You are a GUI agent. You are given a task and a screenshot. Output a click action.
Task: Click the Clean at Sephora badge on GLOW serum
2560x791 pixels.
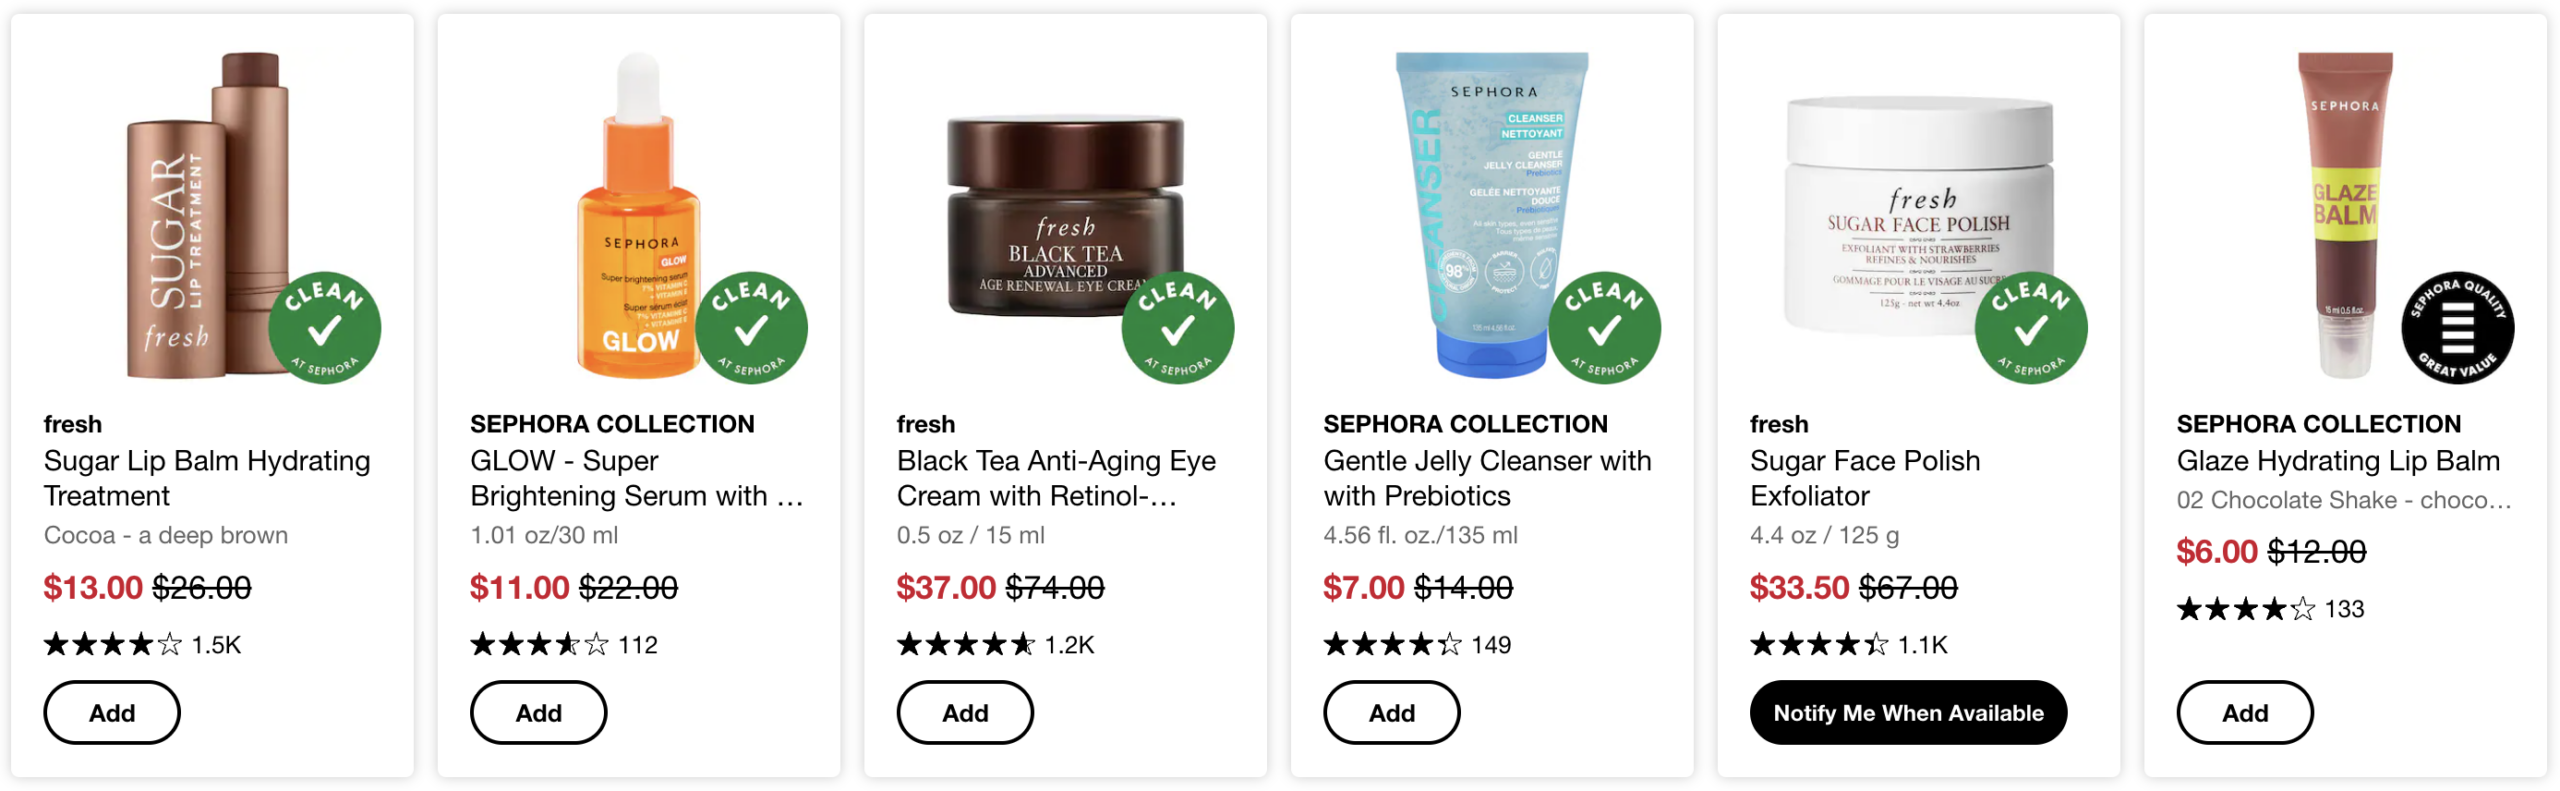pyautogui.click(x=751, y=328)
